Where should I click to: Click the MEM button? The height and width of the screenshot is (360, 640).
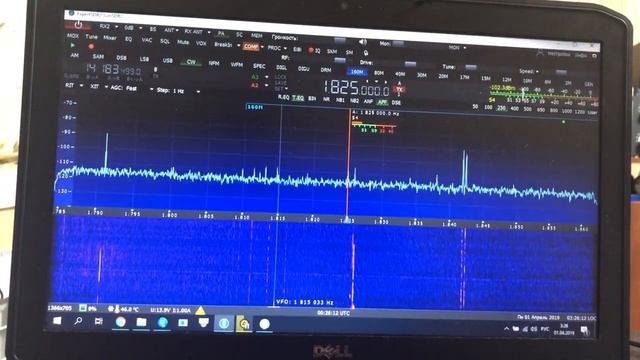click(257, 36)
